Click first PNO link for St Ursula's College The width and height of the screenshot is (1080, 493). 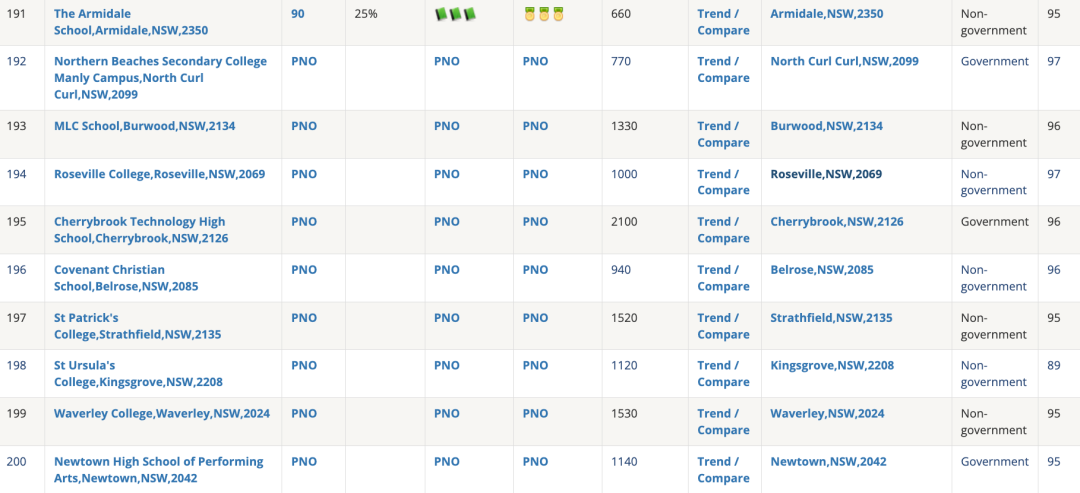[304, 366]
